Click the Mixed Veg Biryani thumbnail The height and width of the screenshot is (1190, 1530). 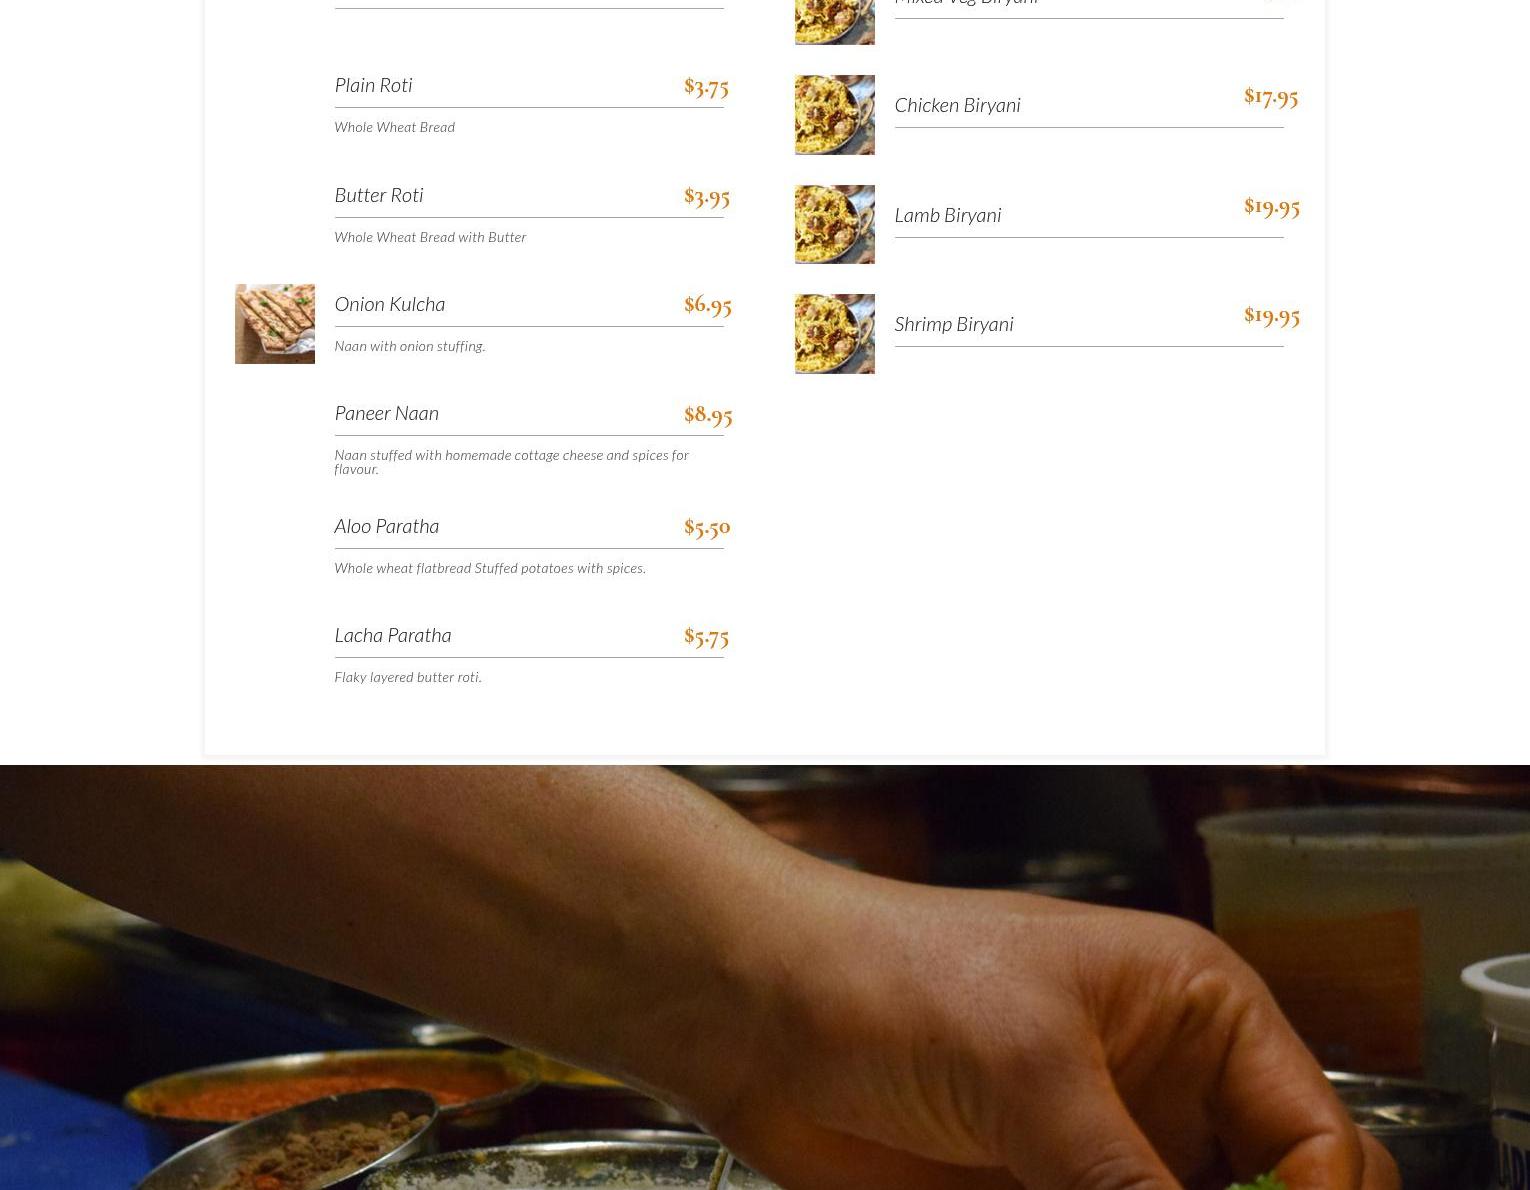click(x=835, y=22)
